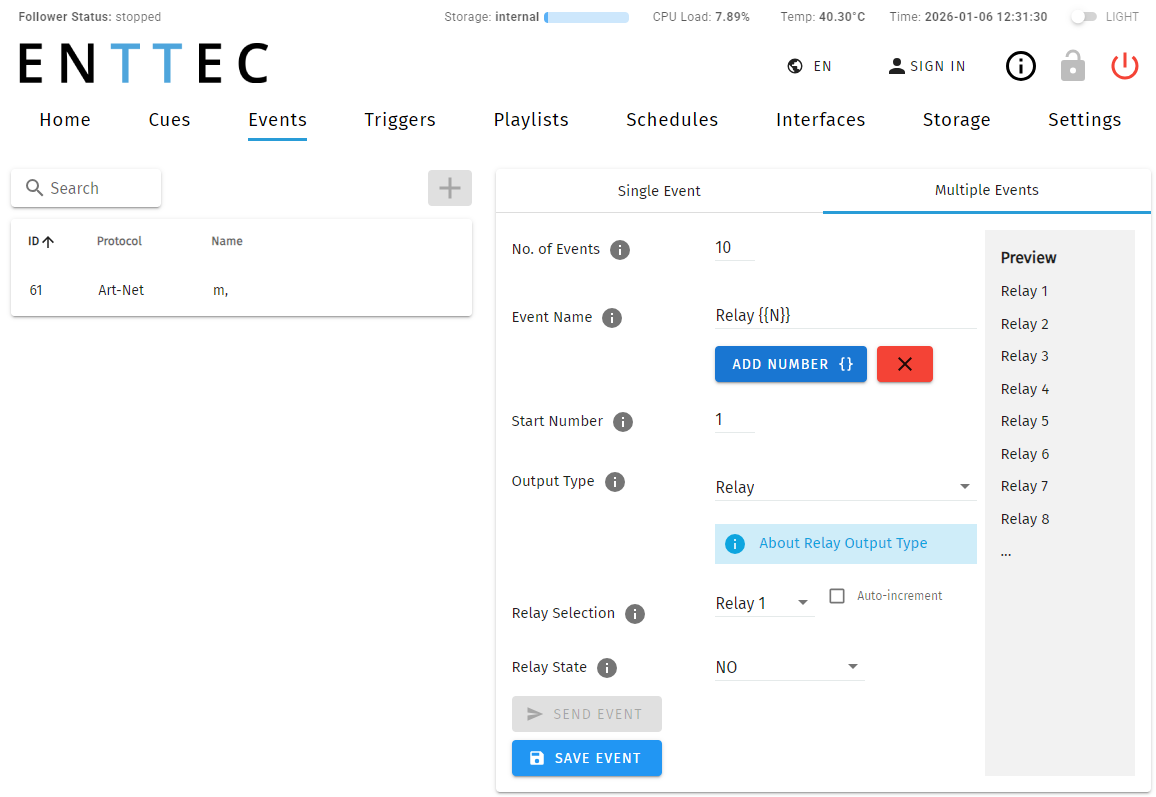The image size is (1156, 797).
Task: Click the red power icon
Action: [1125, 66]
